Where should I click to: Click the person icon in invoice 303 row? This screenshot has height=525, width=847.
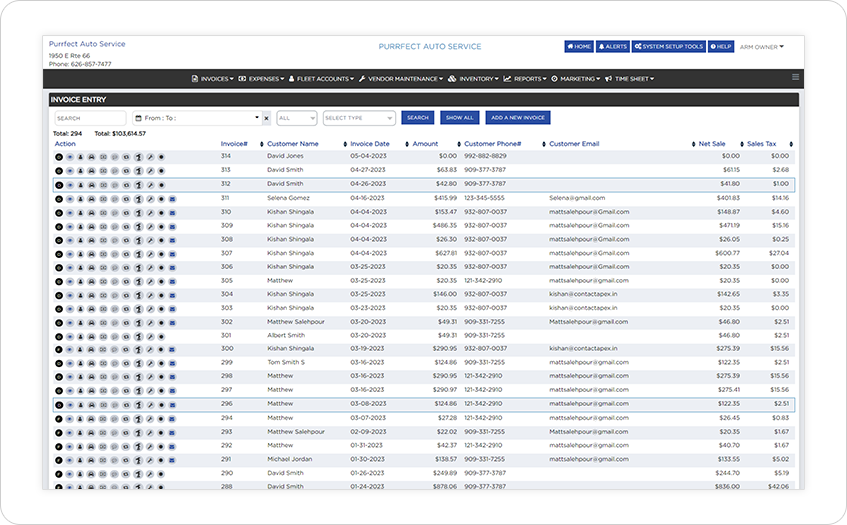pos(80,309)
